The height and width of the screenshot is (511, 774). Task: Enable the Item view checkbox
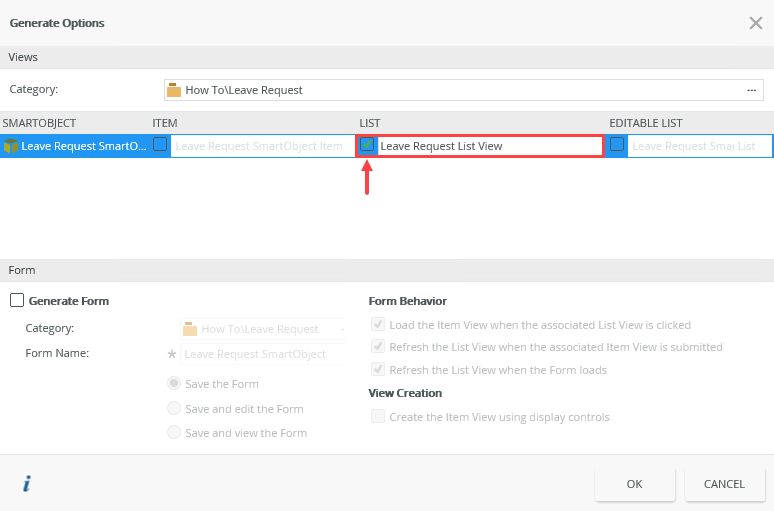point(160,144)
